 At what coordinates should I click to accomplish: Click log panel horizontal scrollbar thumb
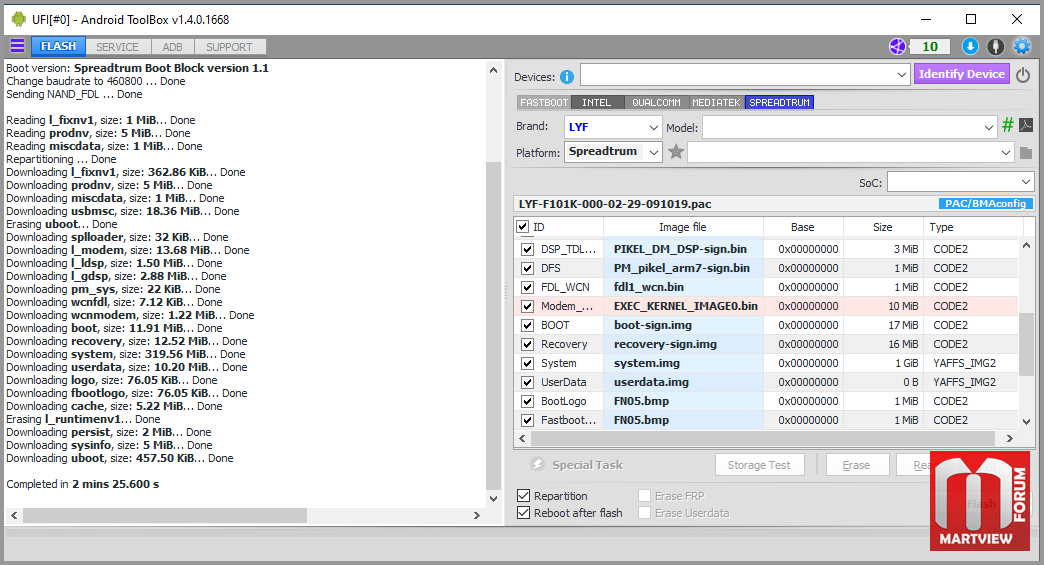coord(164,515)
